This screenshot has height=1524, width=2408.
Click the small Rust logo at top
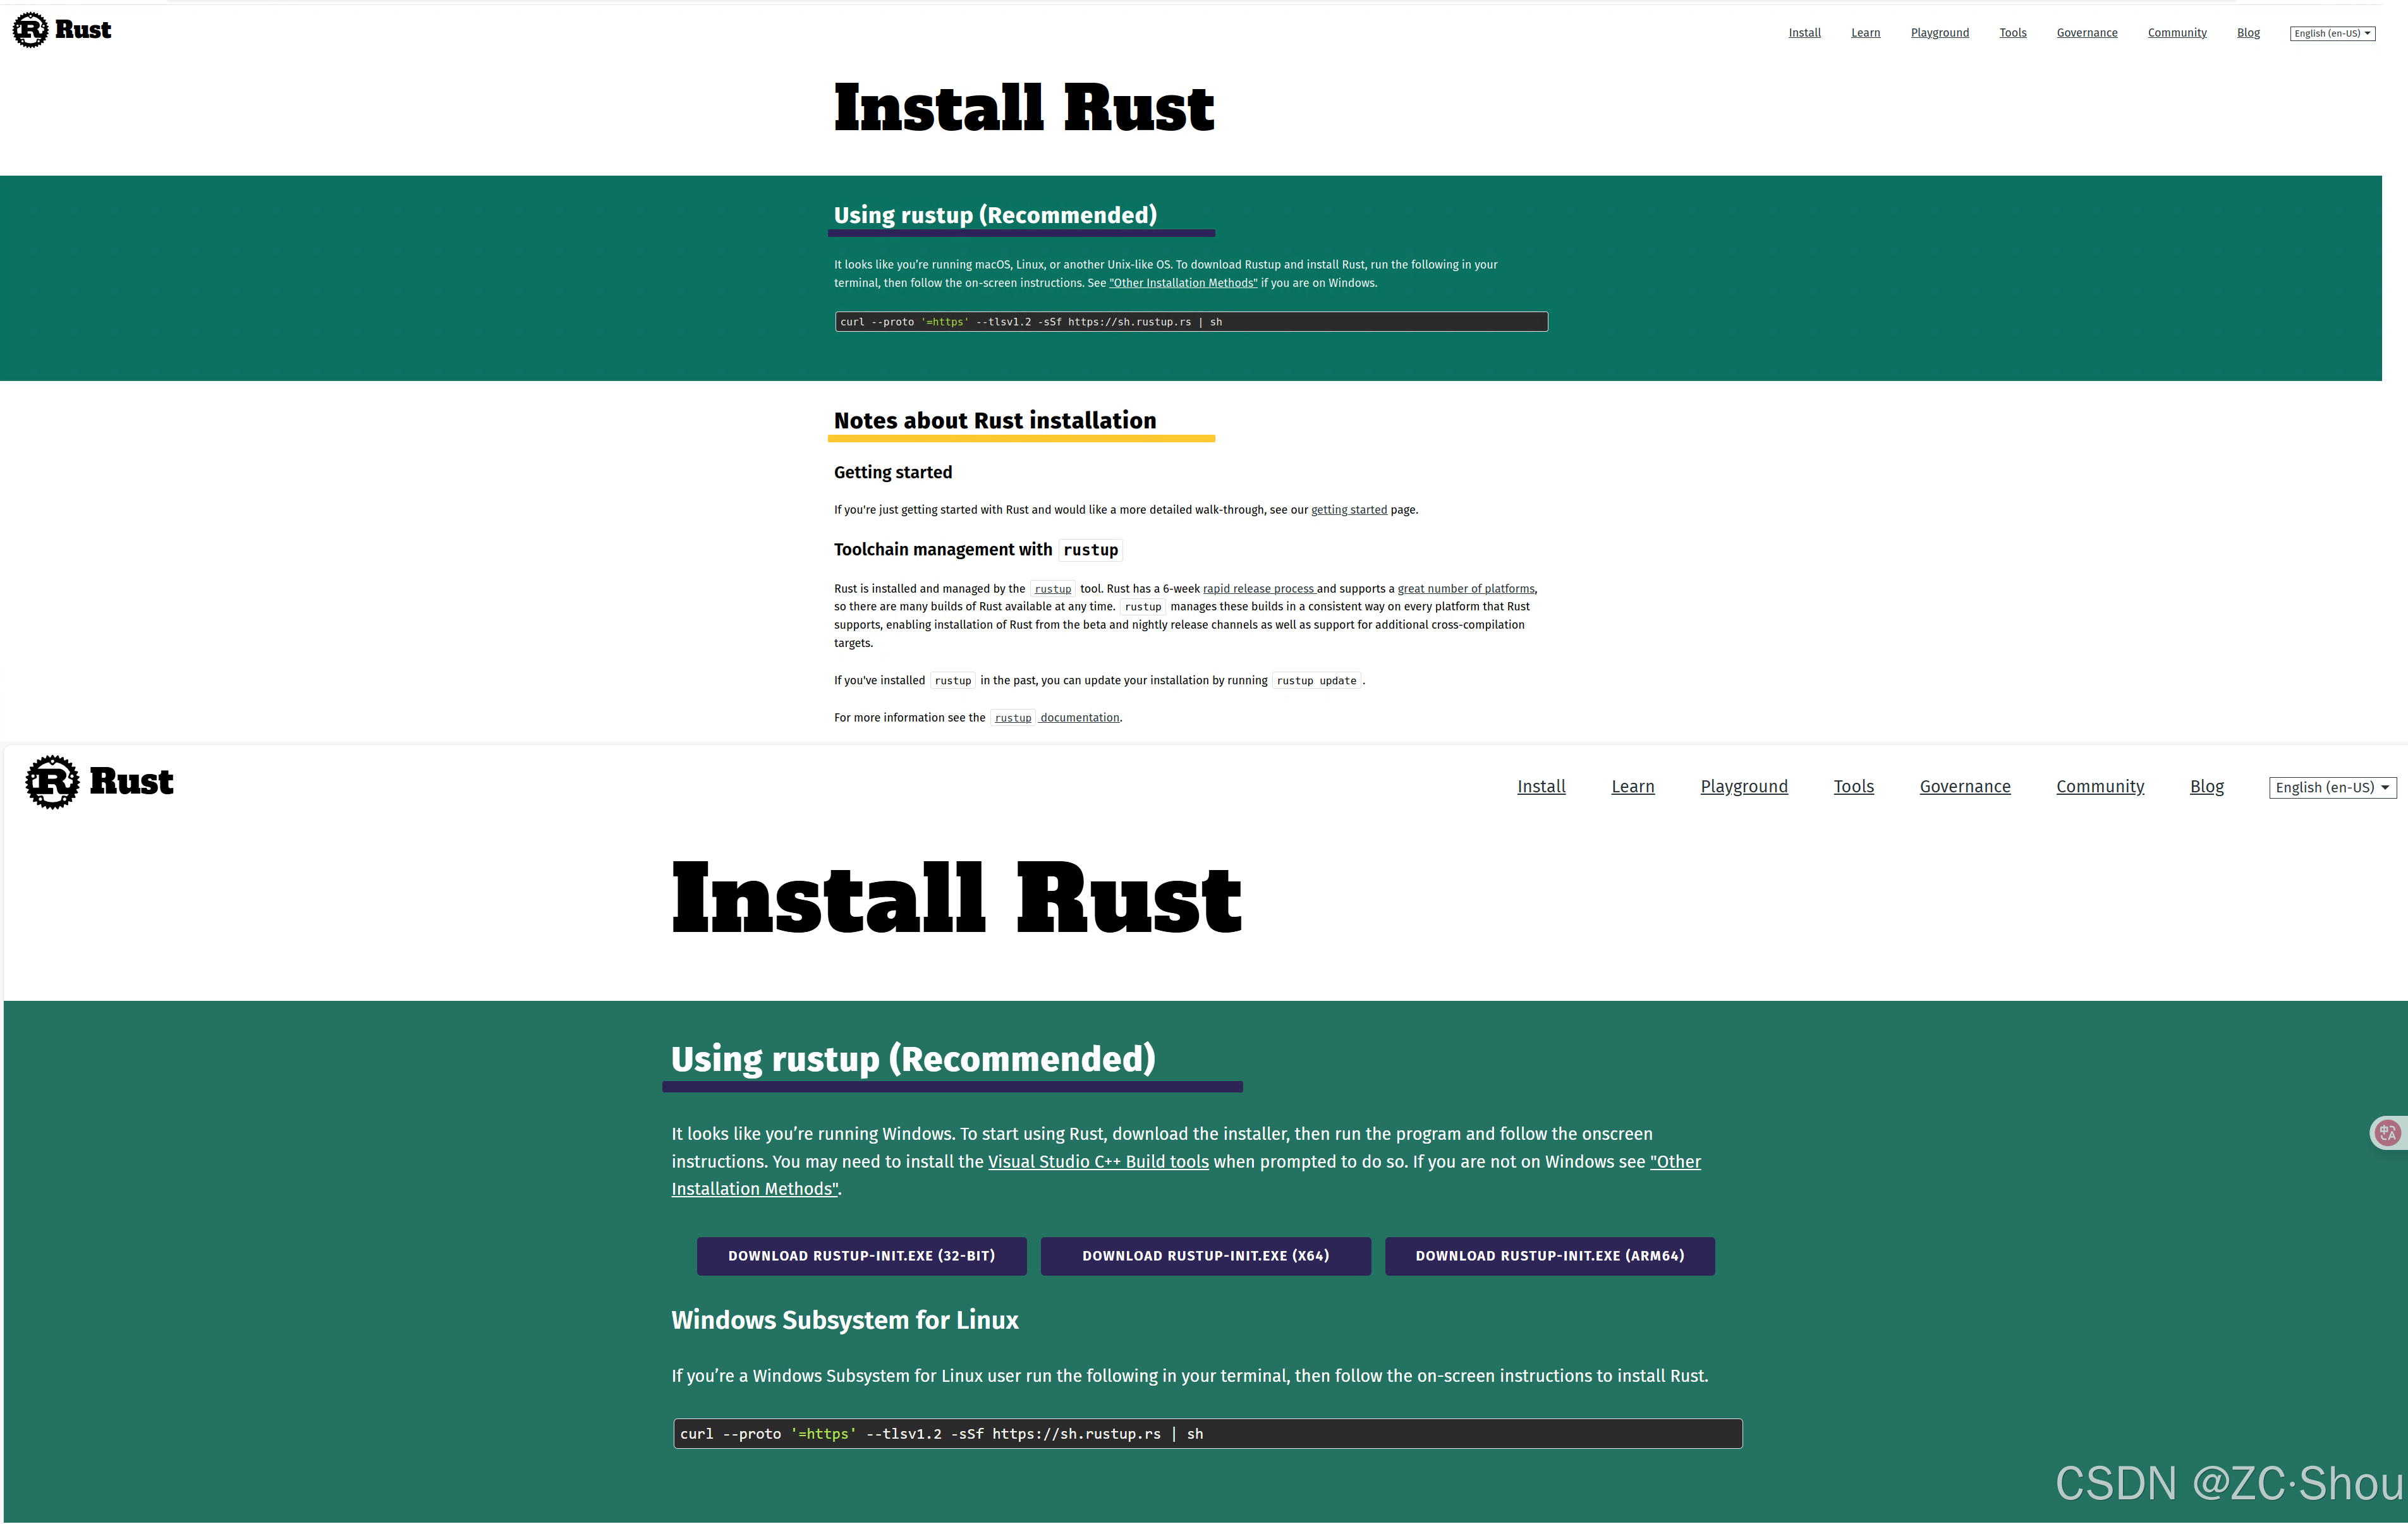pyautogui.click(x=30, y=30)
